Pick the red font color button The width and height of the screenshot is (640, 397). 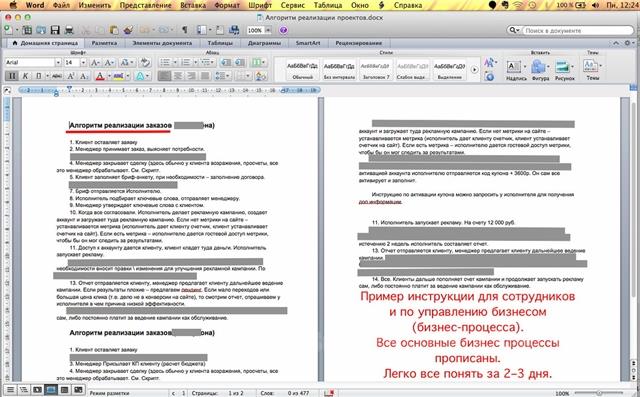coord(100,76)
